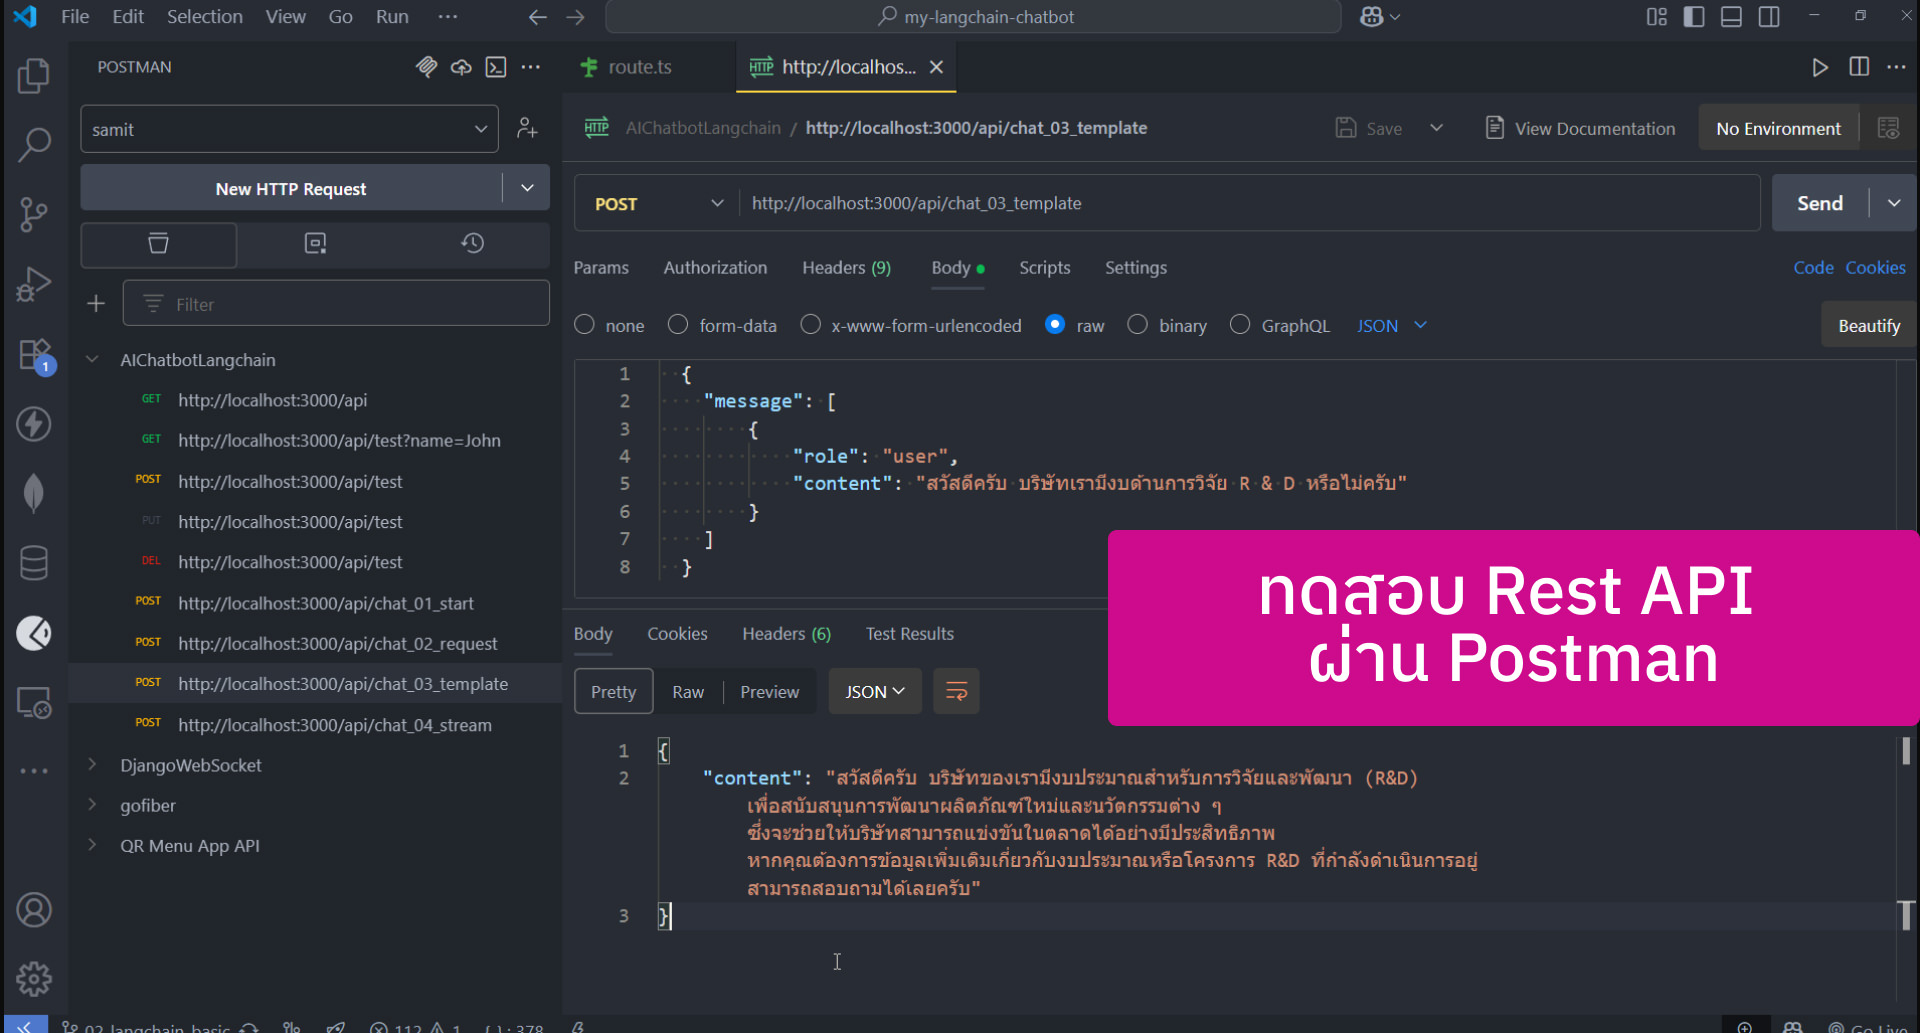Click the View Documentation link
1920x1033 pixels.
(1580, 128)
